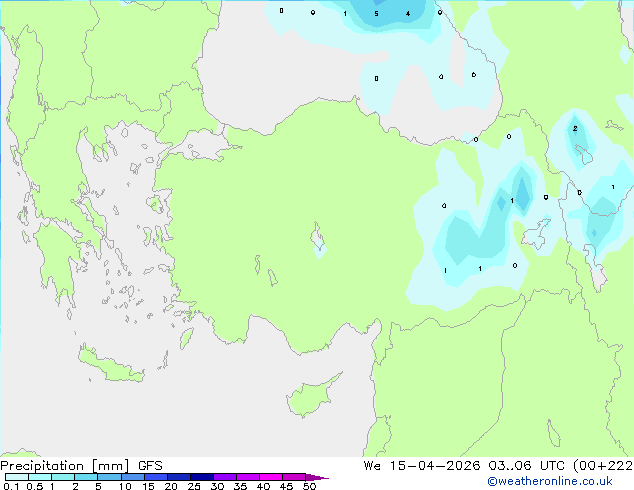This screenshot has width=634, height=490.
Task: Click the "45" legend scale label
Action: pos(286,486)
